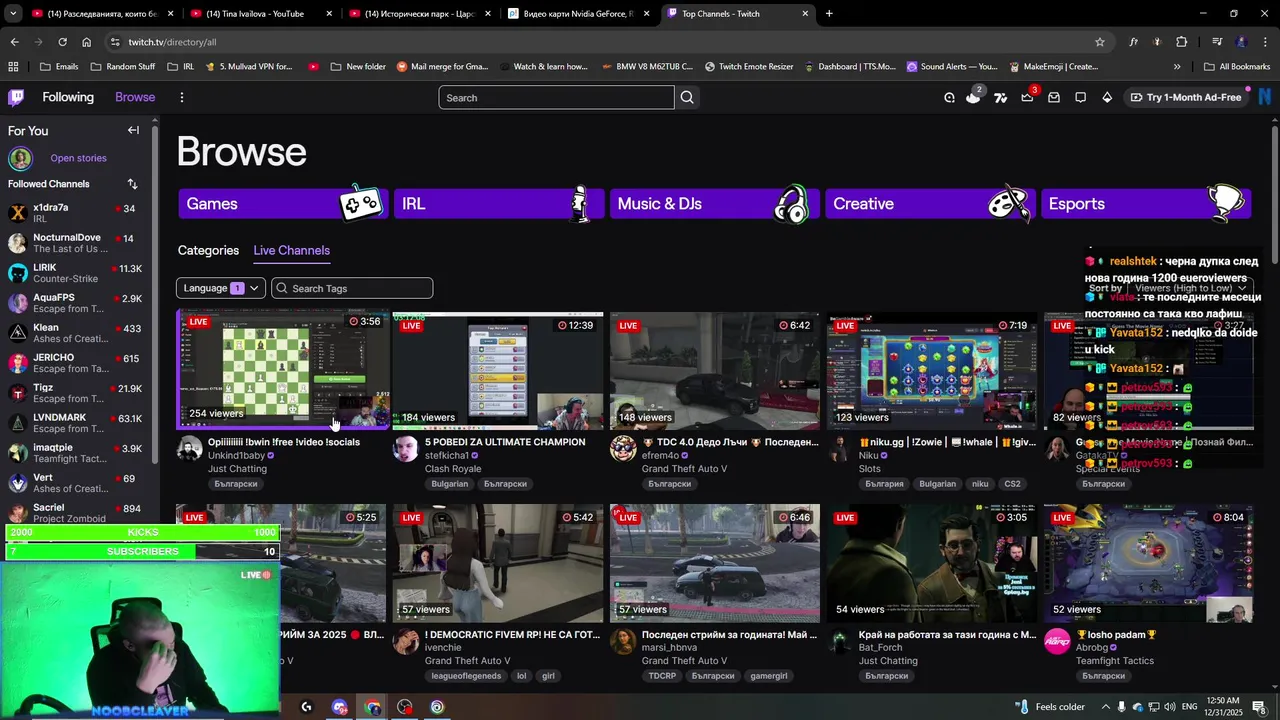This screenshot has width=1280, height=720.
Task: Open the Hype Chat whale icon with badge 2
Action: (973, 97)
